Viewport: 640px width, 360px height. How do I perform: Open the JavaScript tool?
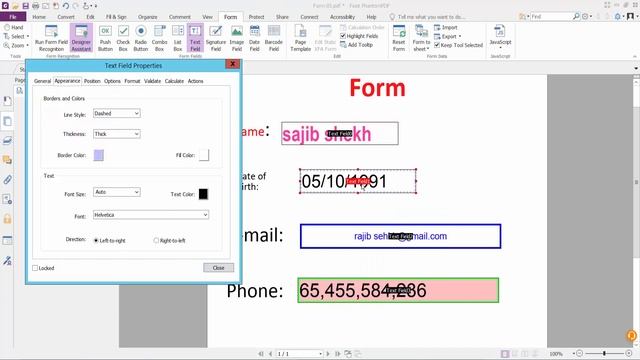(500, 37)
